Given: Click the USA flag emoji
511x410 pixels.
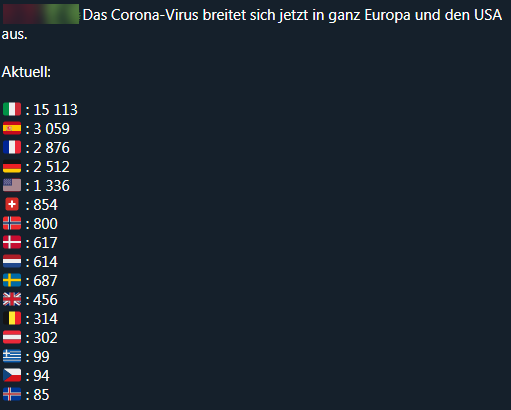Looking at the screenshot, I should (12, 185).
